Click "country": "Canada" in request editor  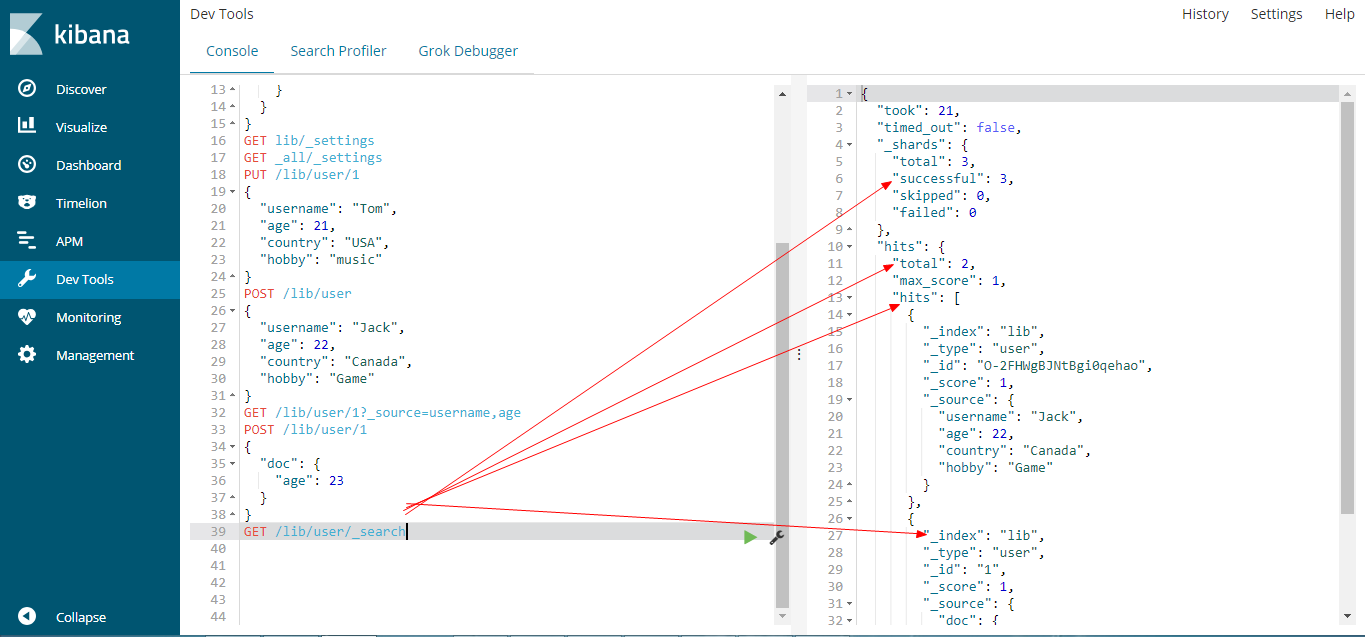pos(336,361)
